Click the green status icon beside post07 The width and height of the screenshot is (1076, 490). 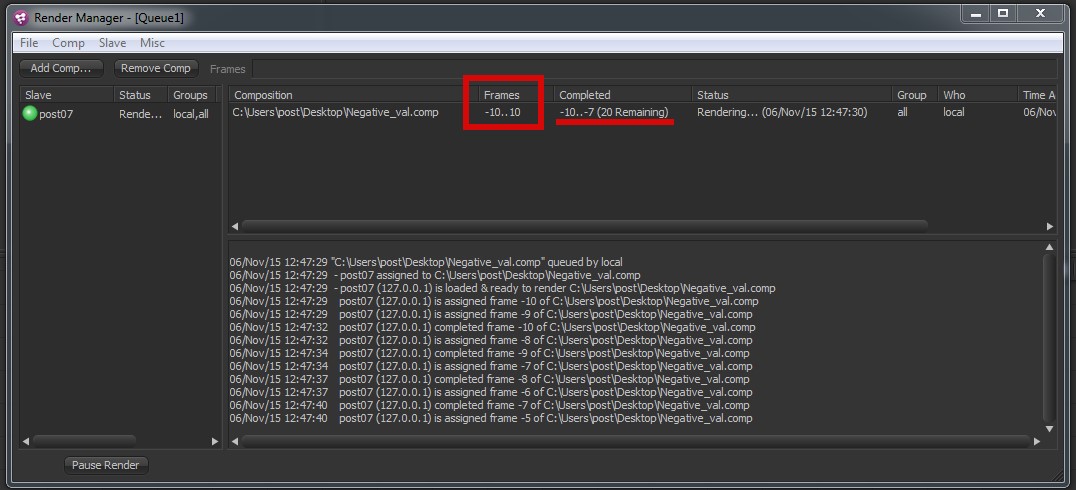coord(30,114)
